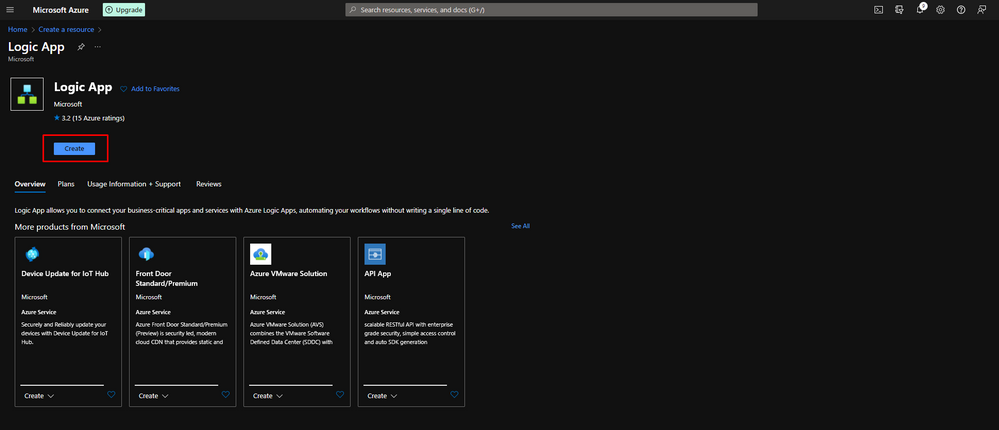Click the rating star icon
999x430 pixels.
57,118
